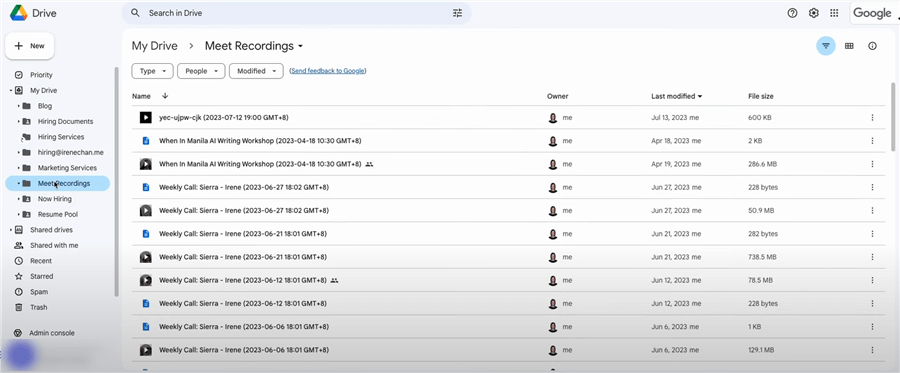Image resolution: width=900 pixels, height=373 pixels.
Task: Open Shared with me
Action: pos(55,245)
